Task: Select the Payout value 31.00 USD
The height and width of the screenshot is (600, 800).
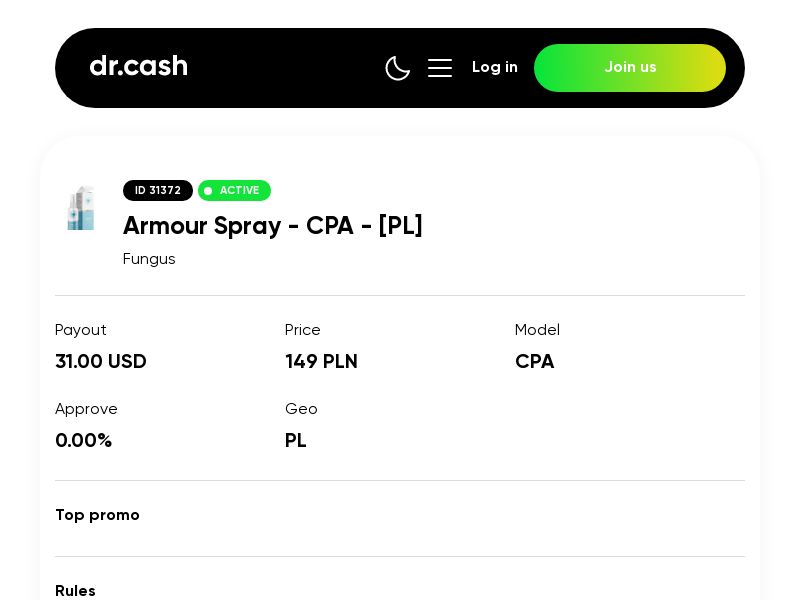Action: pyautogui.click(x=100, y=361)
